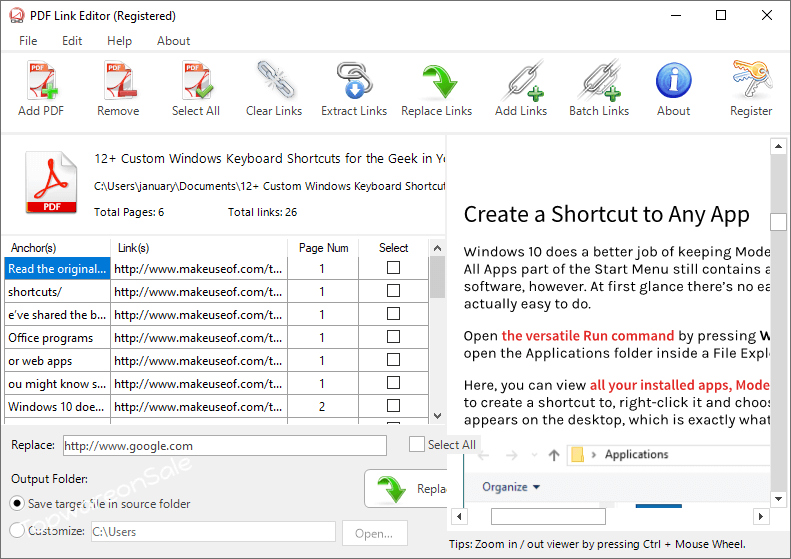Click the Clear Links broken-chain icon
Viewport: 791px width, 559px height.
(275, 80)
